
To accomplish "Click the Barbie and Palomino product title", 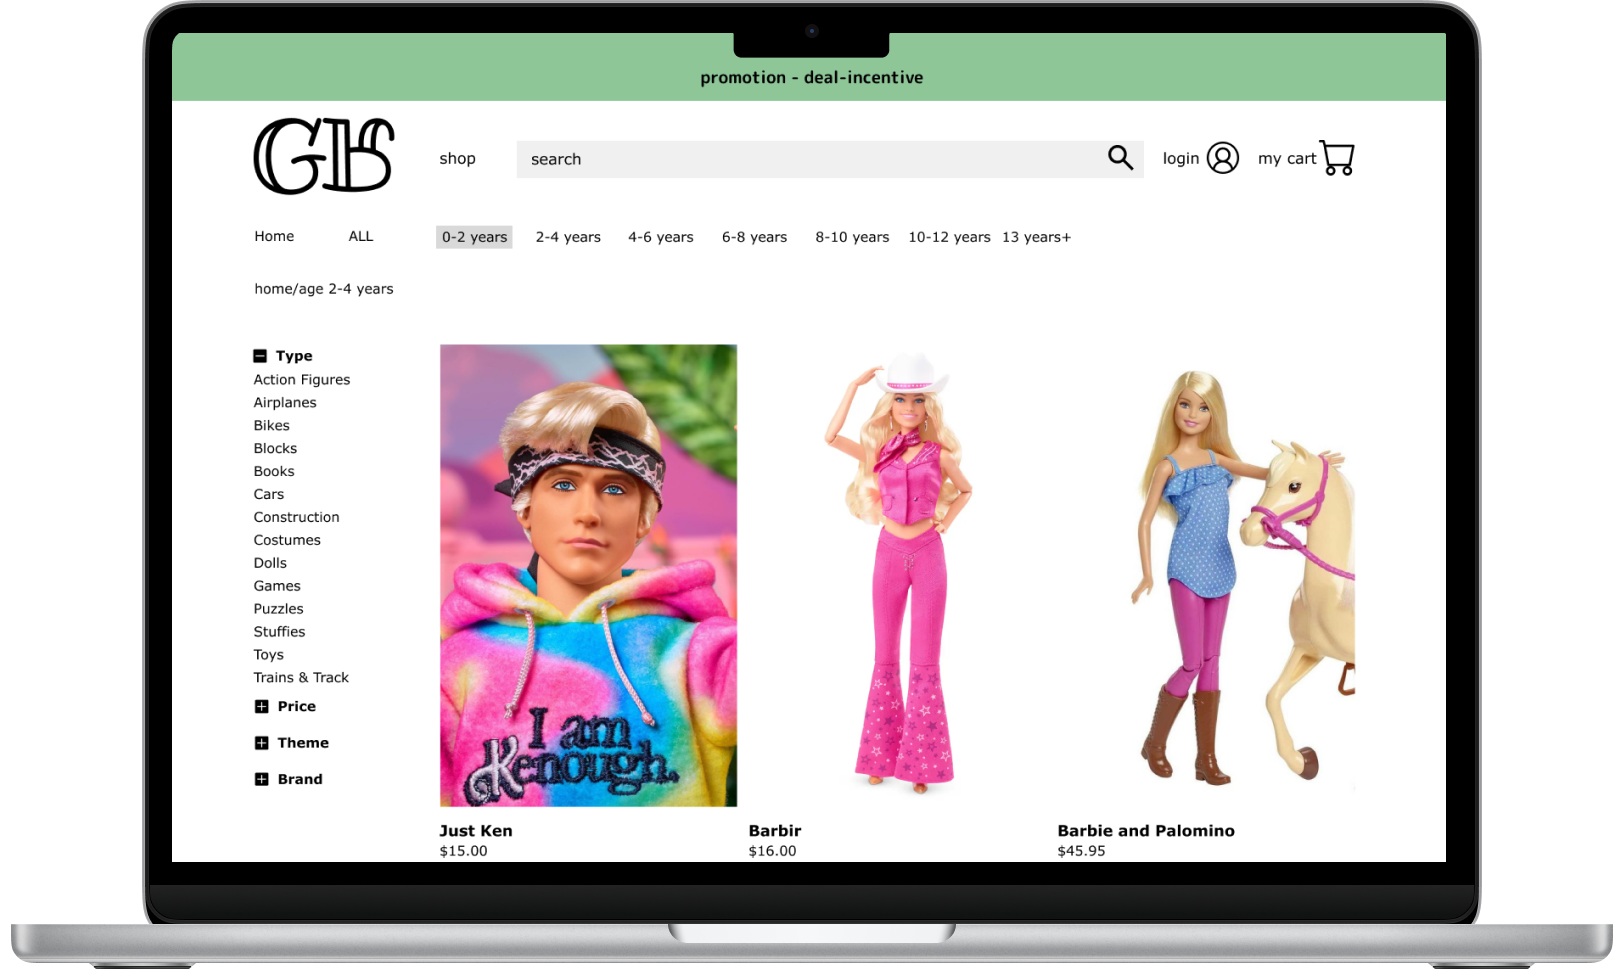I will [x=1146, y=831].
